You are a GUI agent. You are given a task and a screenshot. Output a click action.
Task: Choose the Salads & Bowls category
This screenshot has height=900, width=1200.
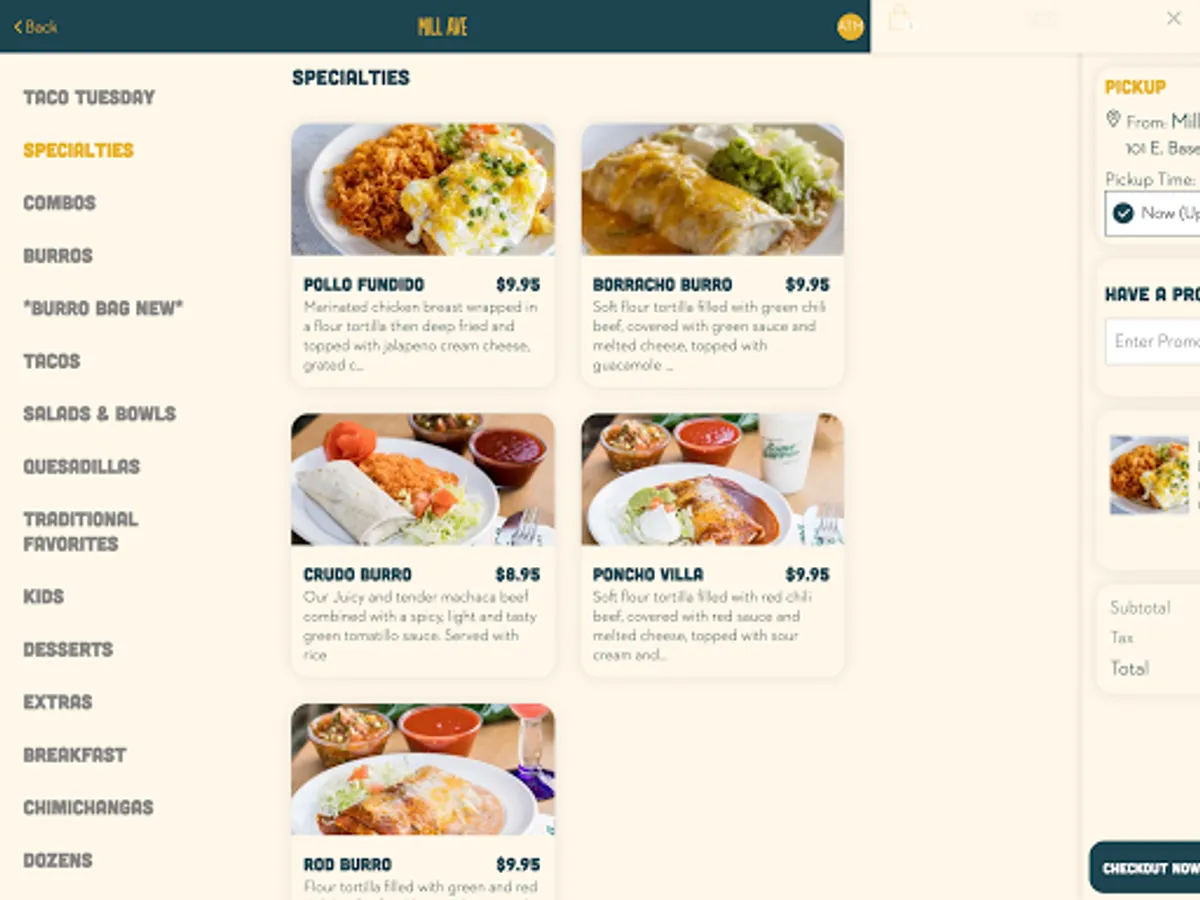tap(100, 414)
